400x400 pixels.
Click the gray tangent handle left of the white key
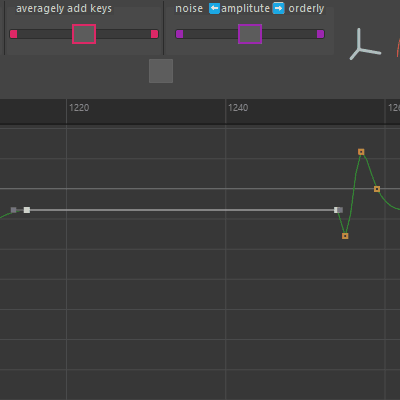pyautogui.click(x=14, y=210)
